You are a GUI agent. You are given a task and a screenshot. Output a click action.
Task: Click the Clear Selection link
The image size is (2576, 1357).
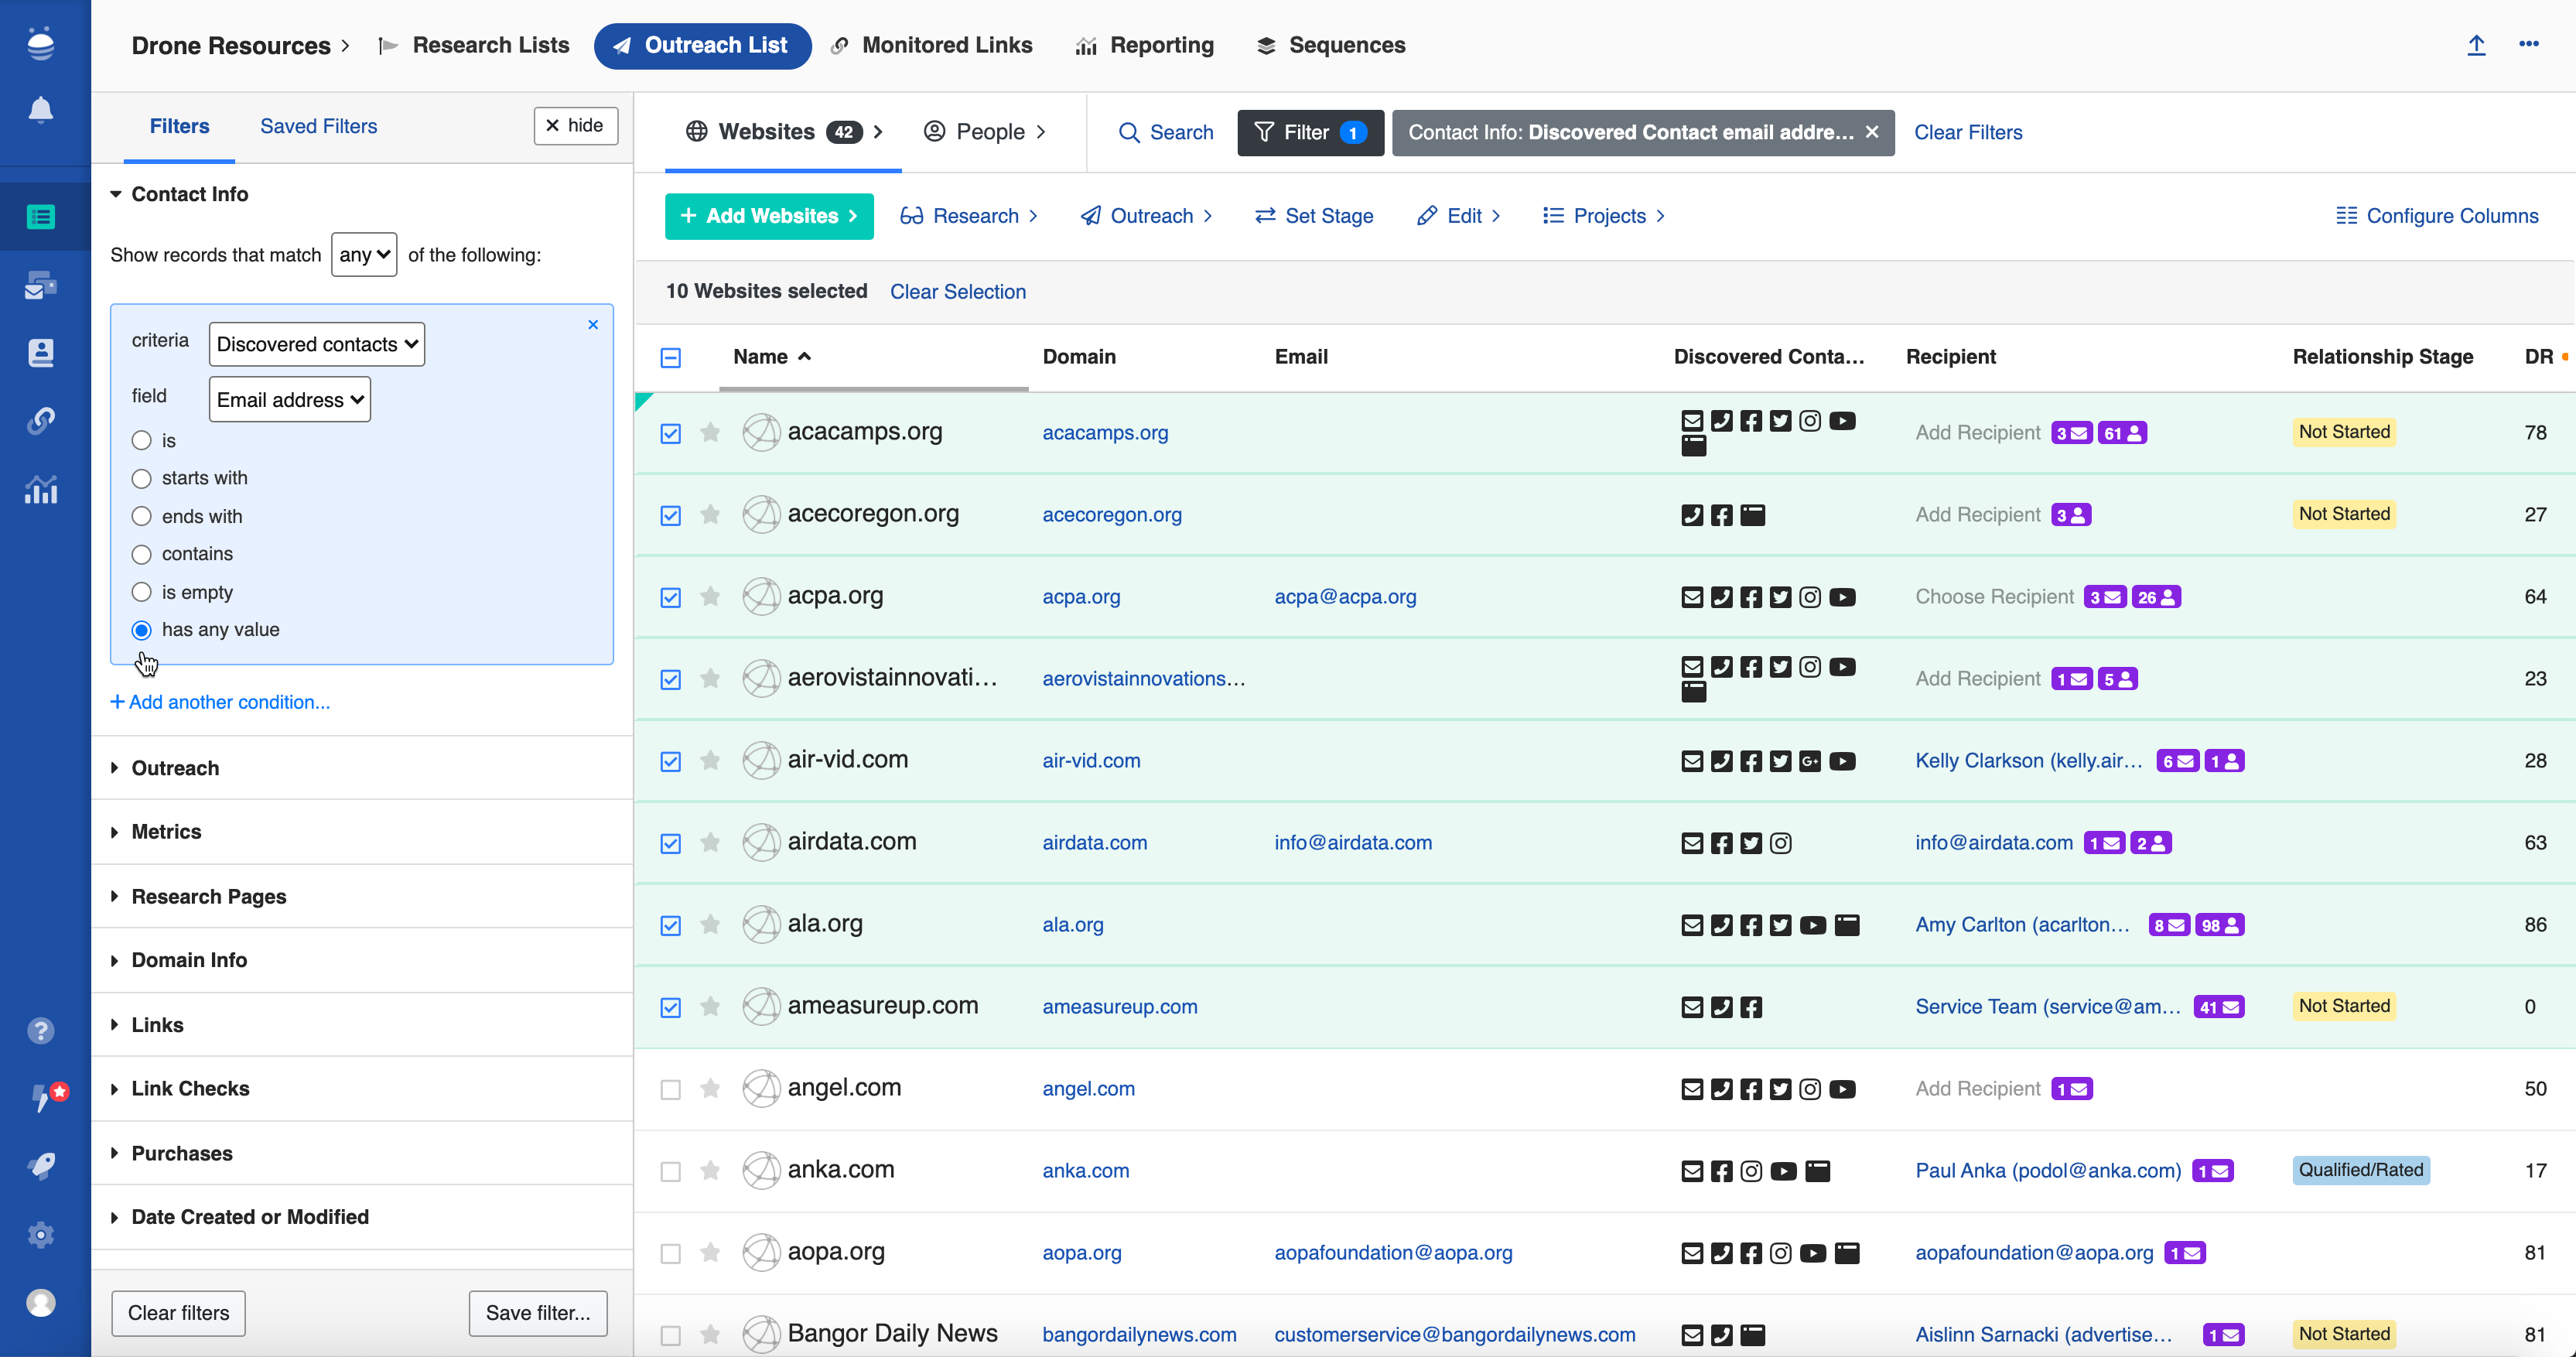tap(957, 292)
